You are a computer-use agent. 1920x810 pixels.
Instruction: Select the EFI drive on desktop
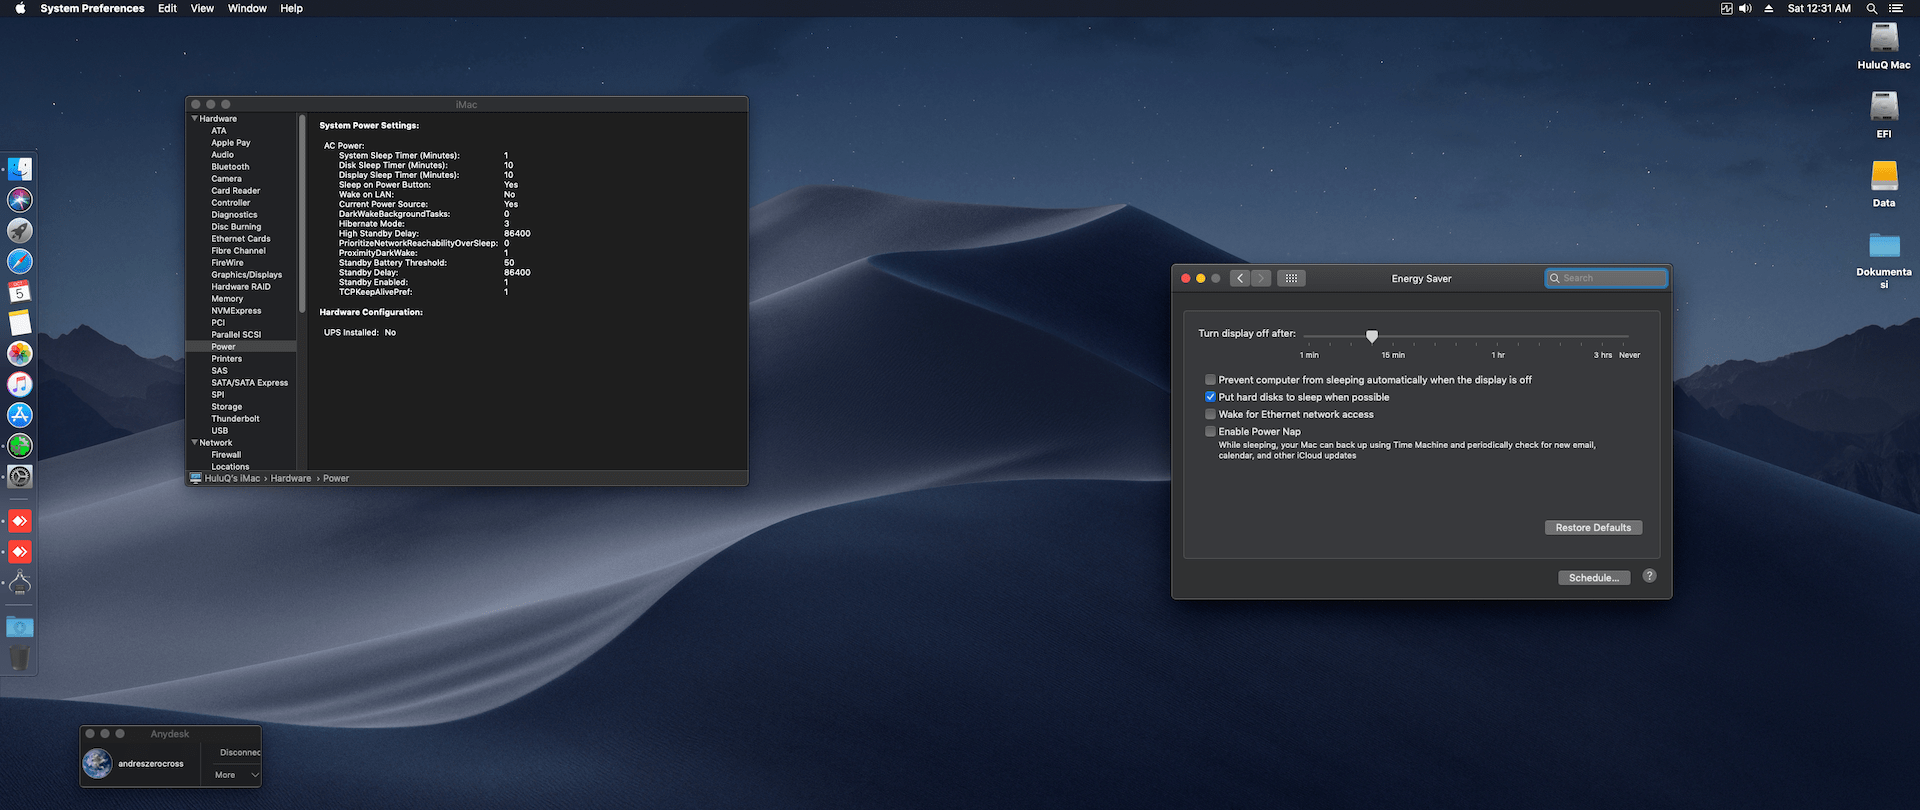(1884, 115)
